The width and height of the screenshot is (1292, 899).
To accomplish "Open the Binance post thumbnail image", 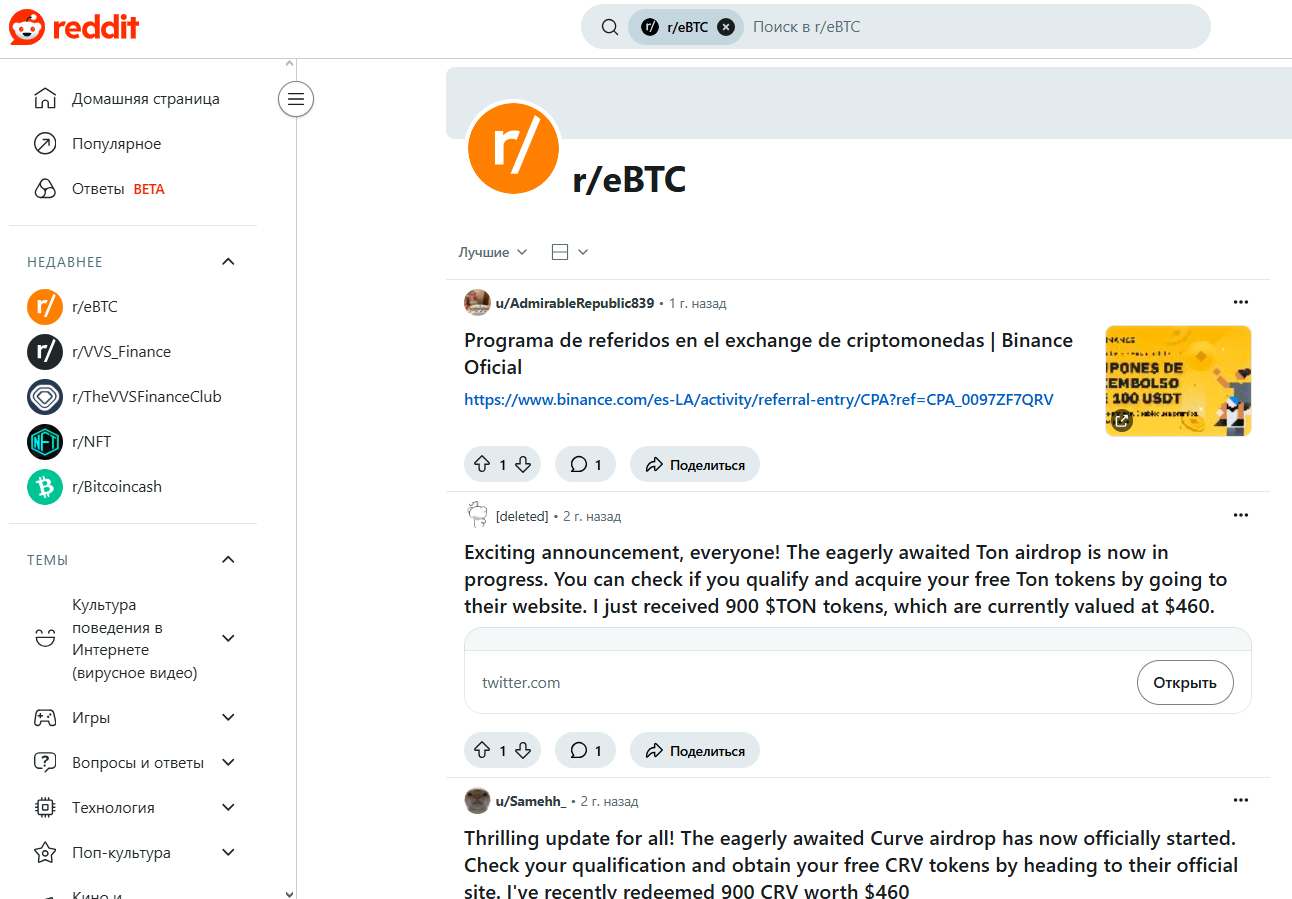I will pos(1178,381).
